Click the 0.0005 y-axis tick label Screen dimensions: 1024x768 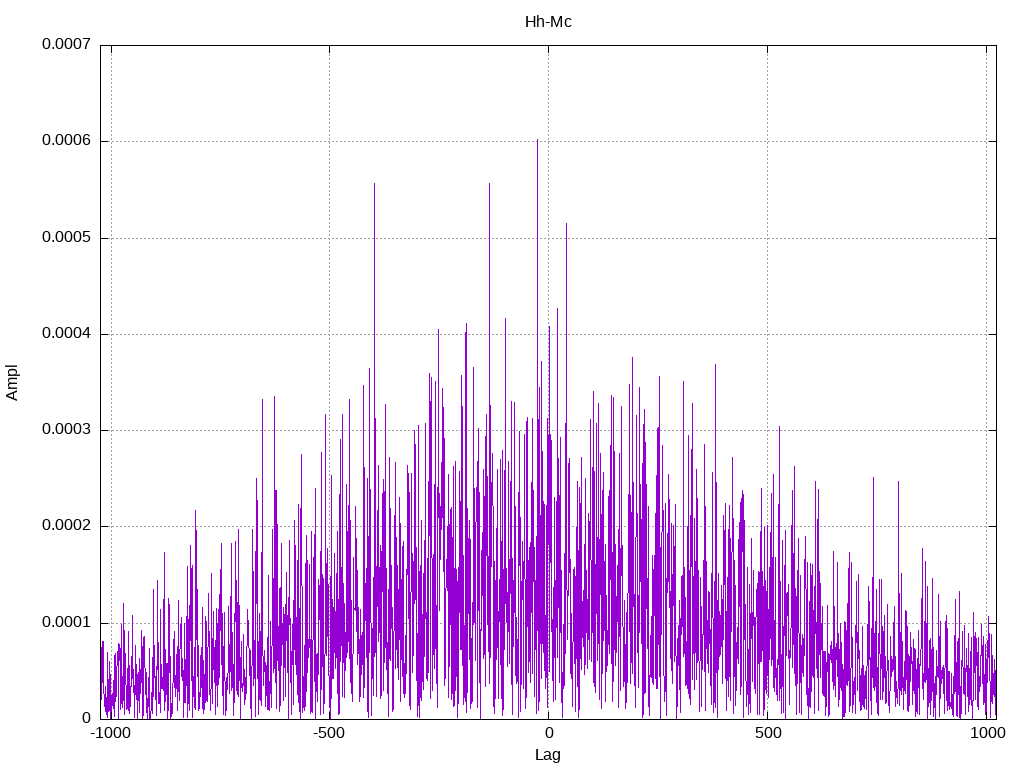coord(66,237)
